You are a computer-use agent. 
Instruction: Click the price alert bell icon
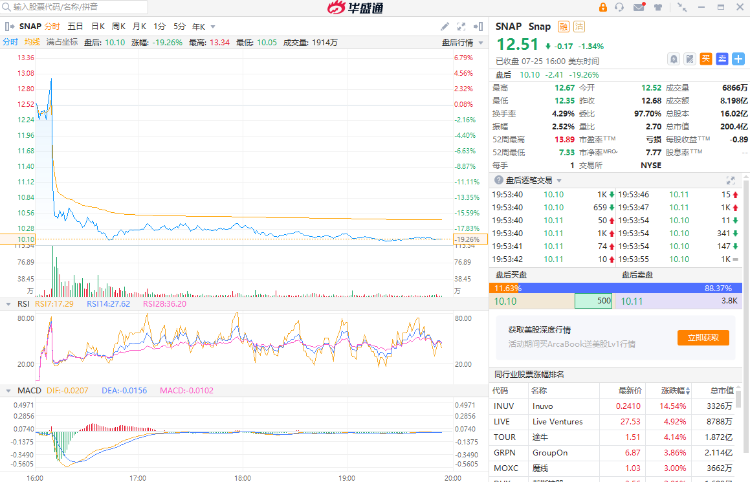coord(674,59)
